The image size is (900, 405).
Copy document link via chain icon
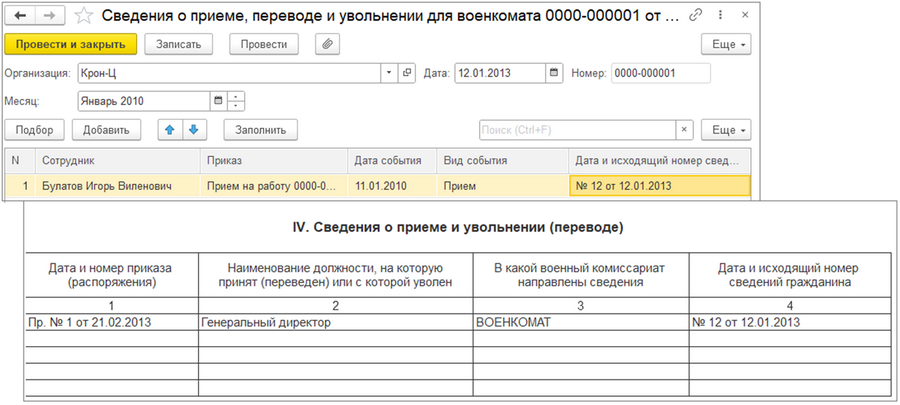pyautogui.click(x=696, y=17)
